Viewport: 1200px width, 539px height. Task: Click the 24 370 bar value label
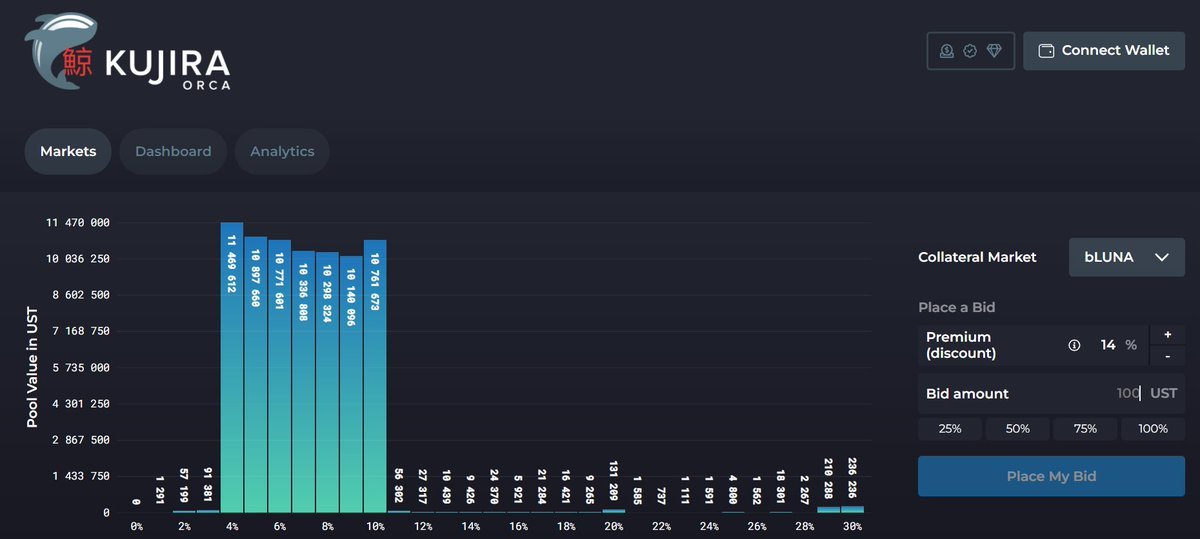click(494, 486)
